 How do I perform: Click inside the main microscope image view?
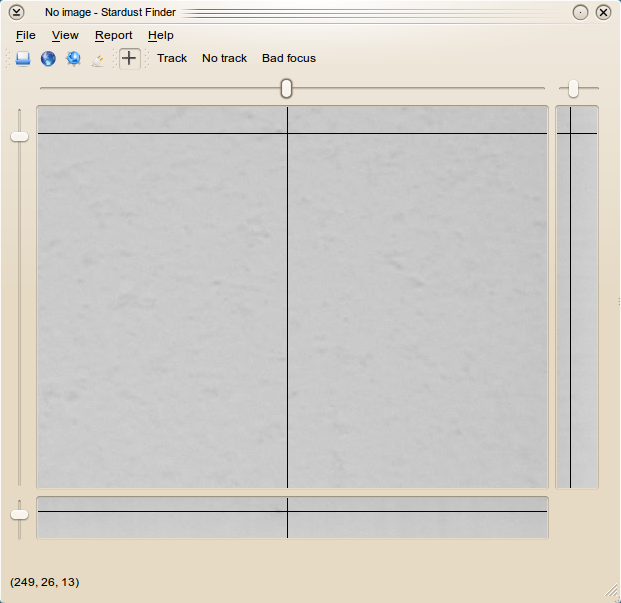point(292,297)
